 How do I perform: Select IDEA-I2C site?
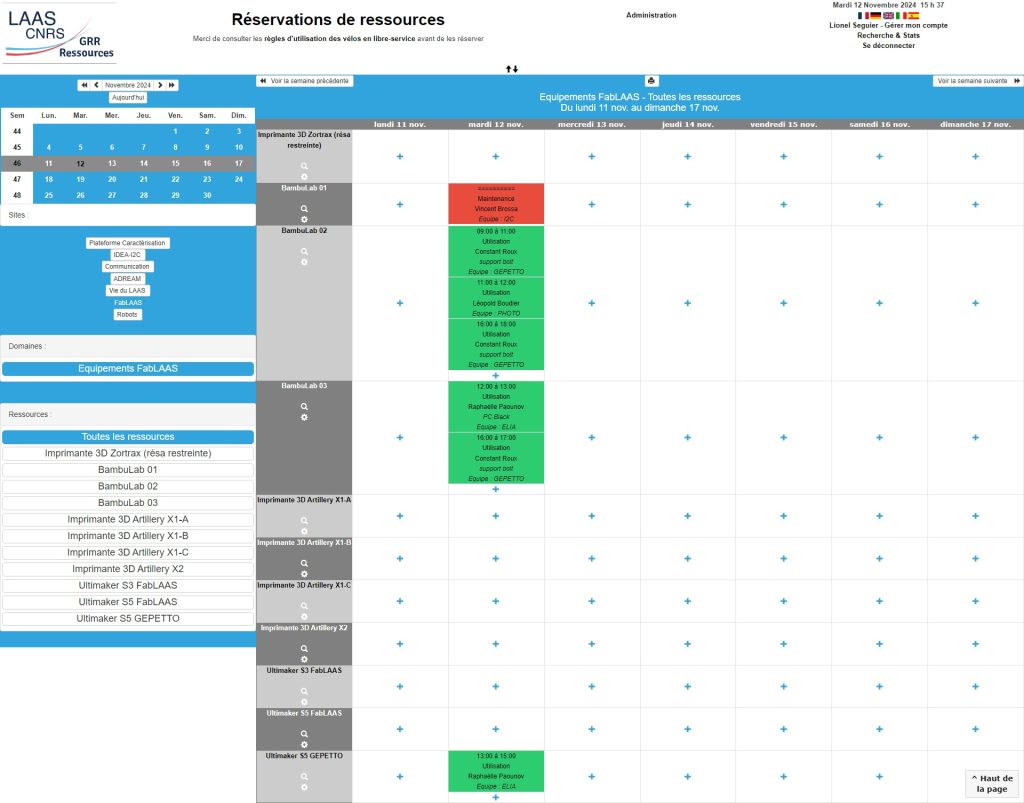[127, 255]
